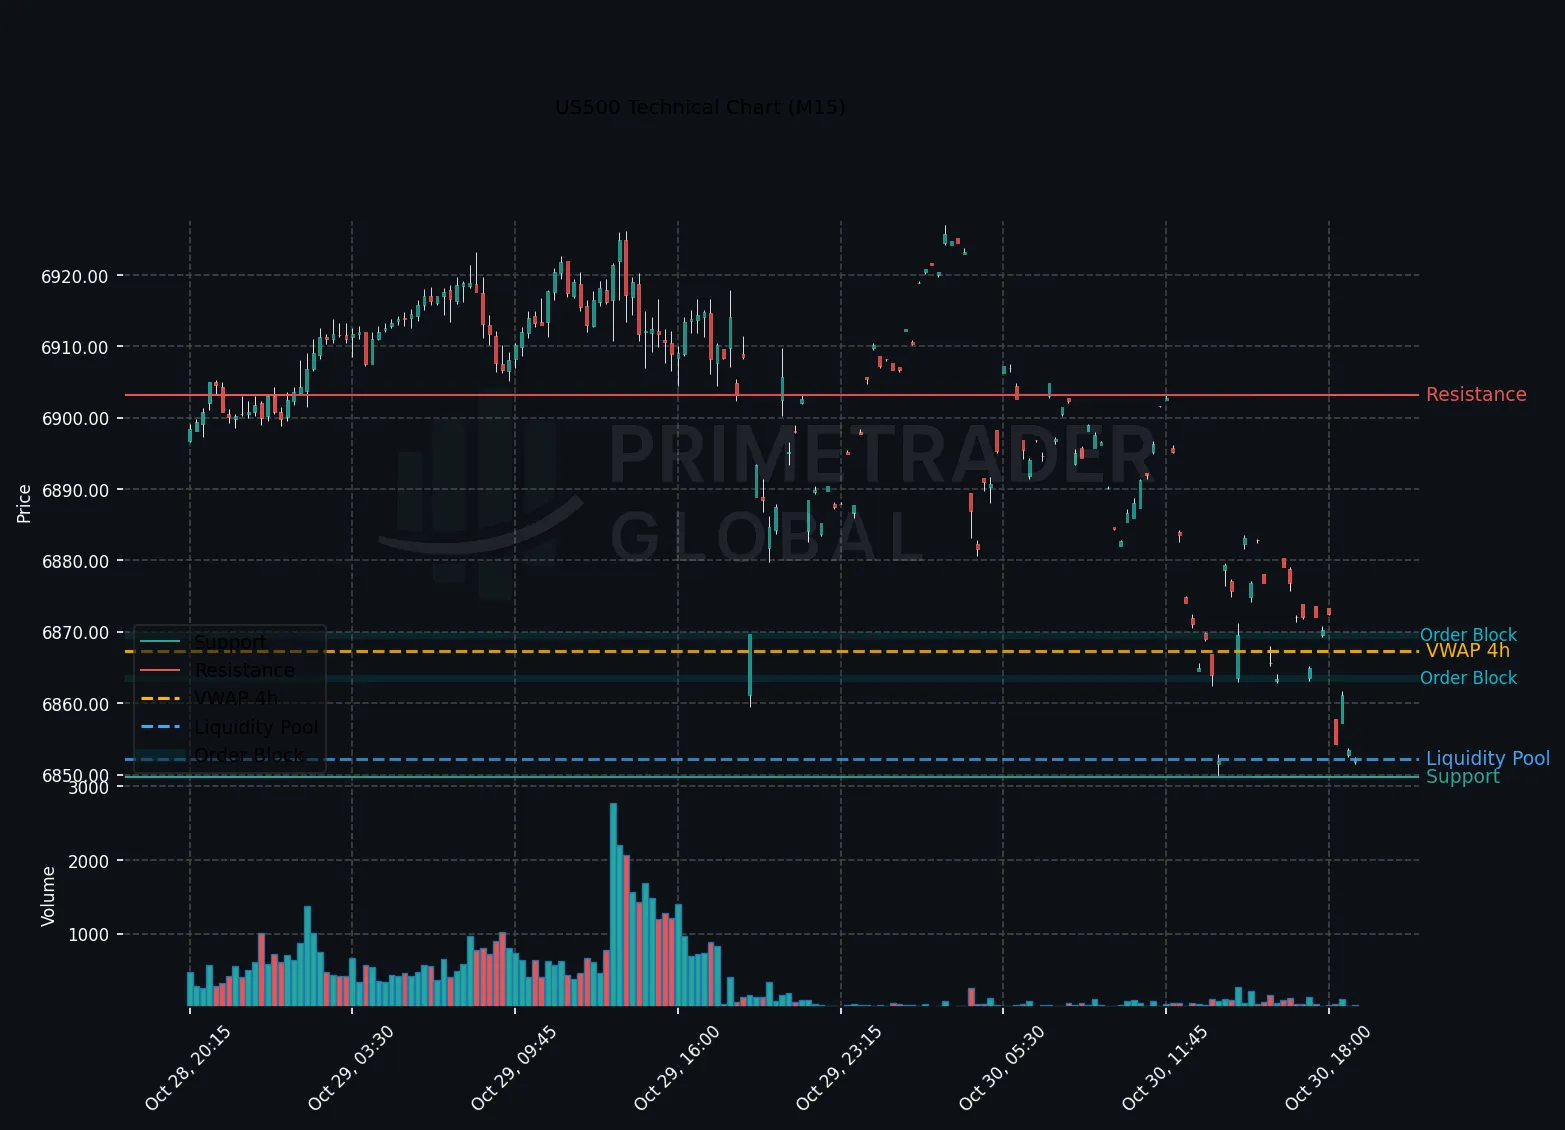Click the green Support label beside the chart
Image resolution: width=1565 pixels, height=1130 pixels.
pos(1463,777)
